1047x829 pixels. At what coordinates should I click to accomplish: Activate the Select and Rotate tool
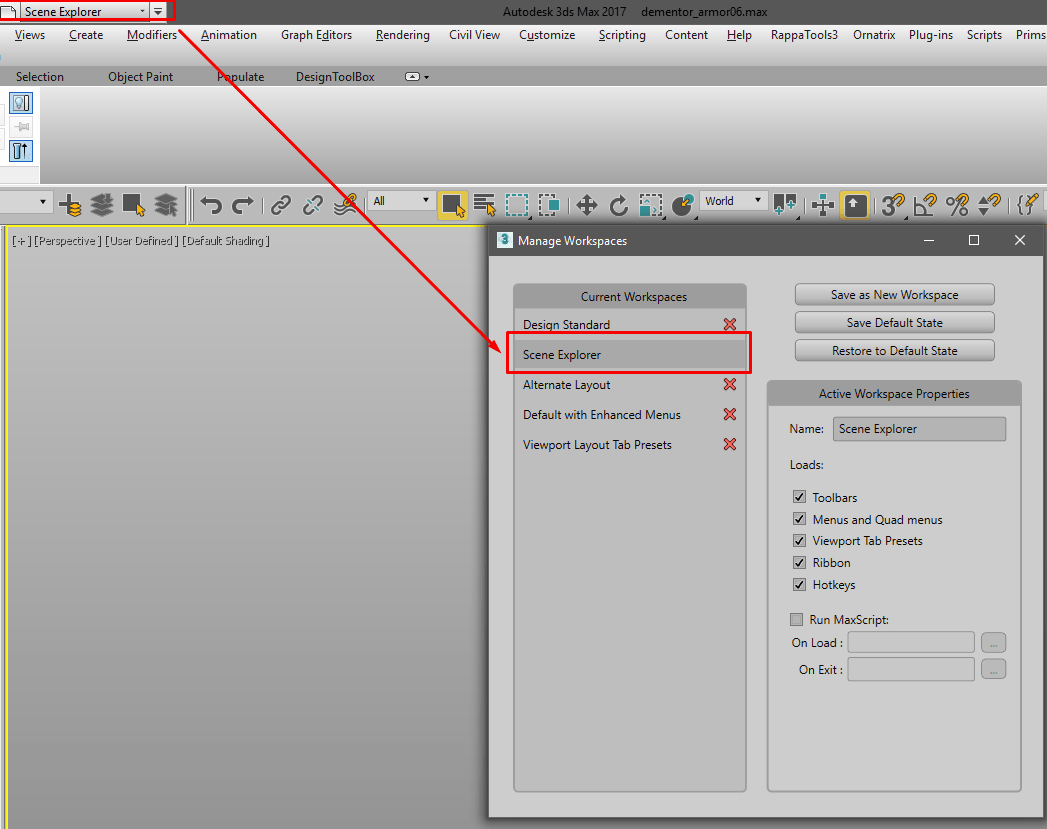(618, 205)
